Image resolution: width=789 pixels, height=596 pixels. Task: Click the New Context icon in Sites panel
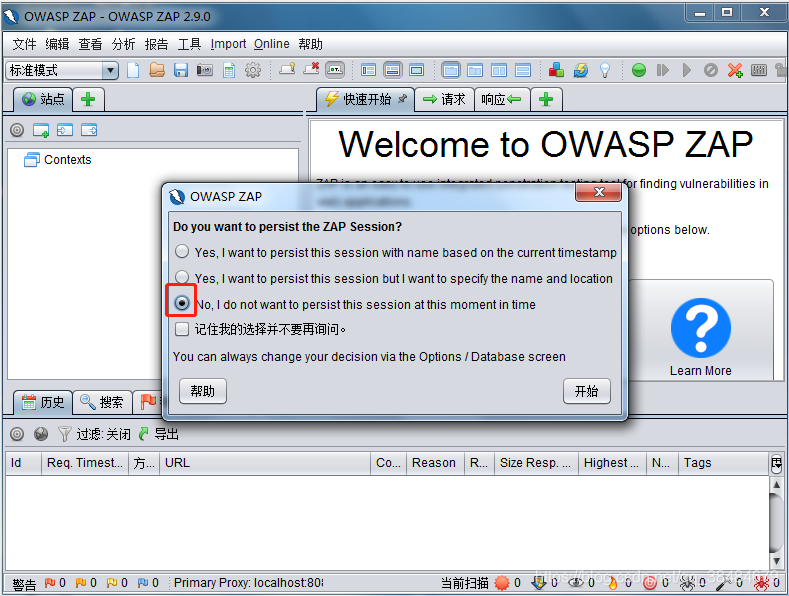click(x=41, y=130)
